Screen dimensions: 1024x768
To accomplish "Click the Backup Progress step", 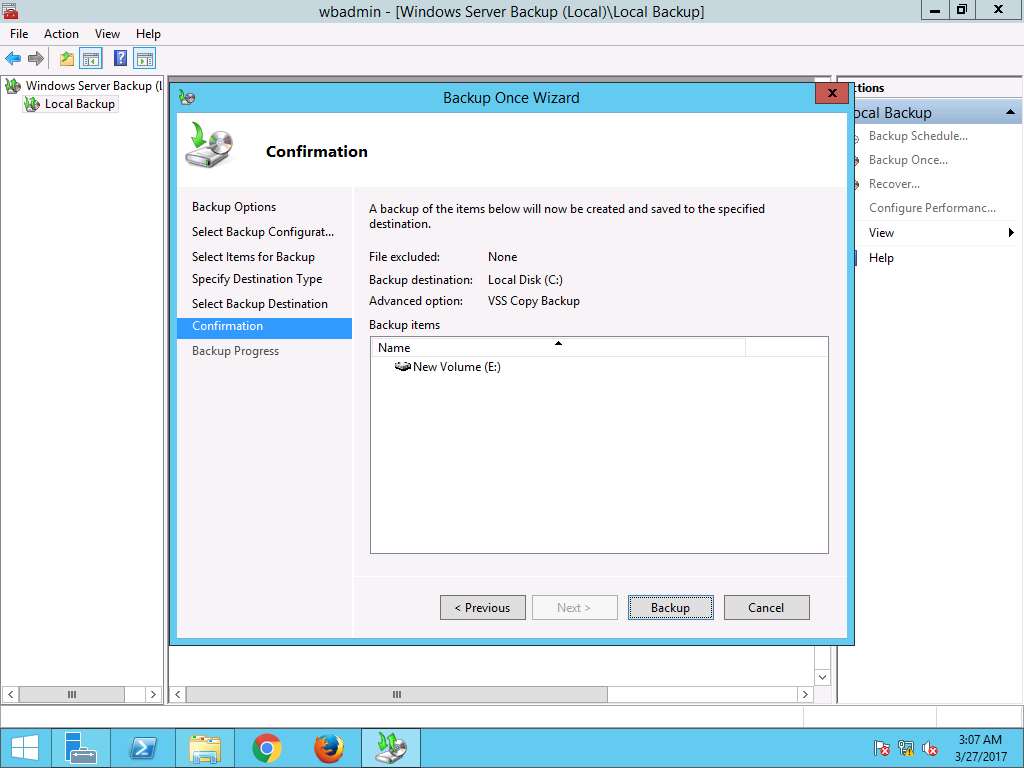I will tap(235, 351).
